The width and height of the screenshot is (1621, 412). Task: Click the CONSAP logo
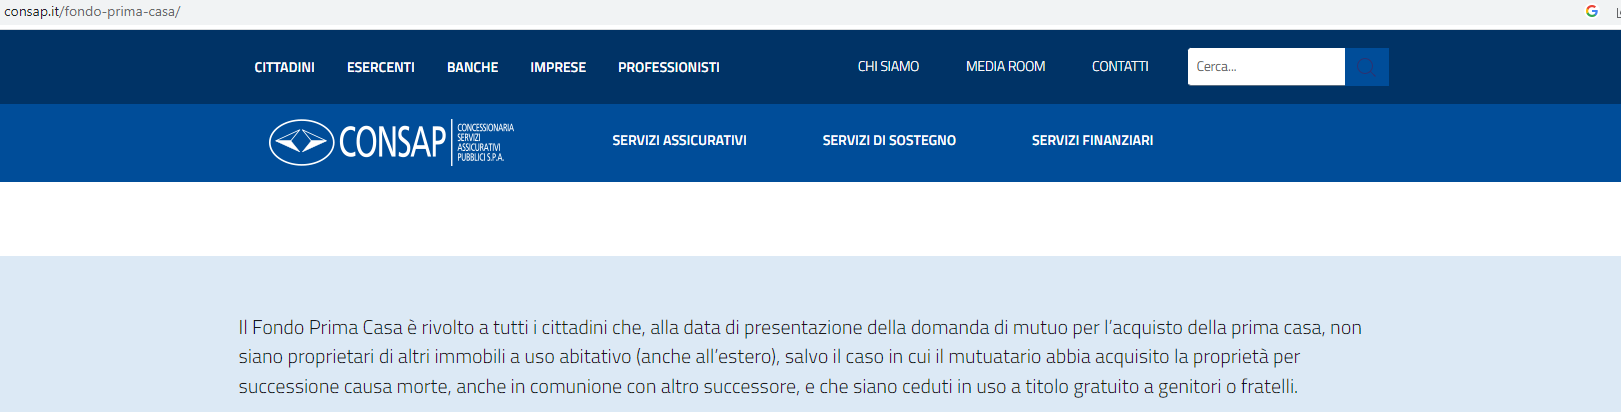[x=391, y=142]
